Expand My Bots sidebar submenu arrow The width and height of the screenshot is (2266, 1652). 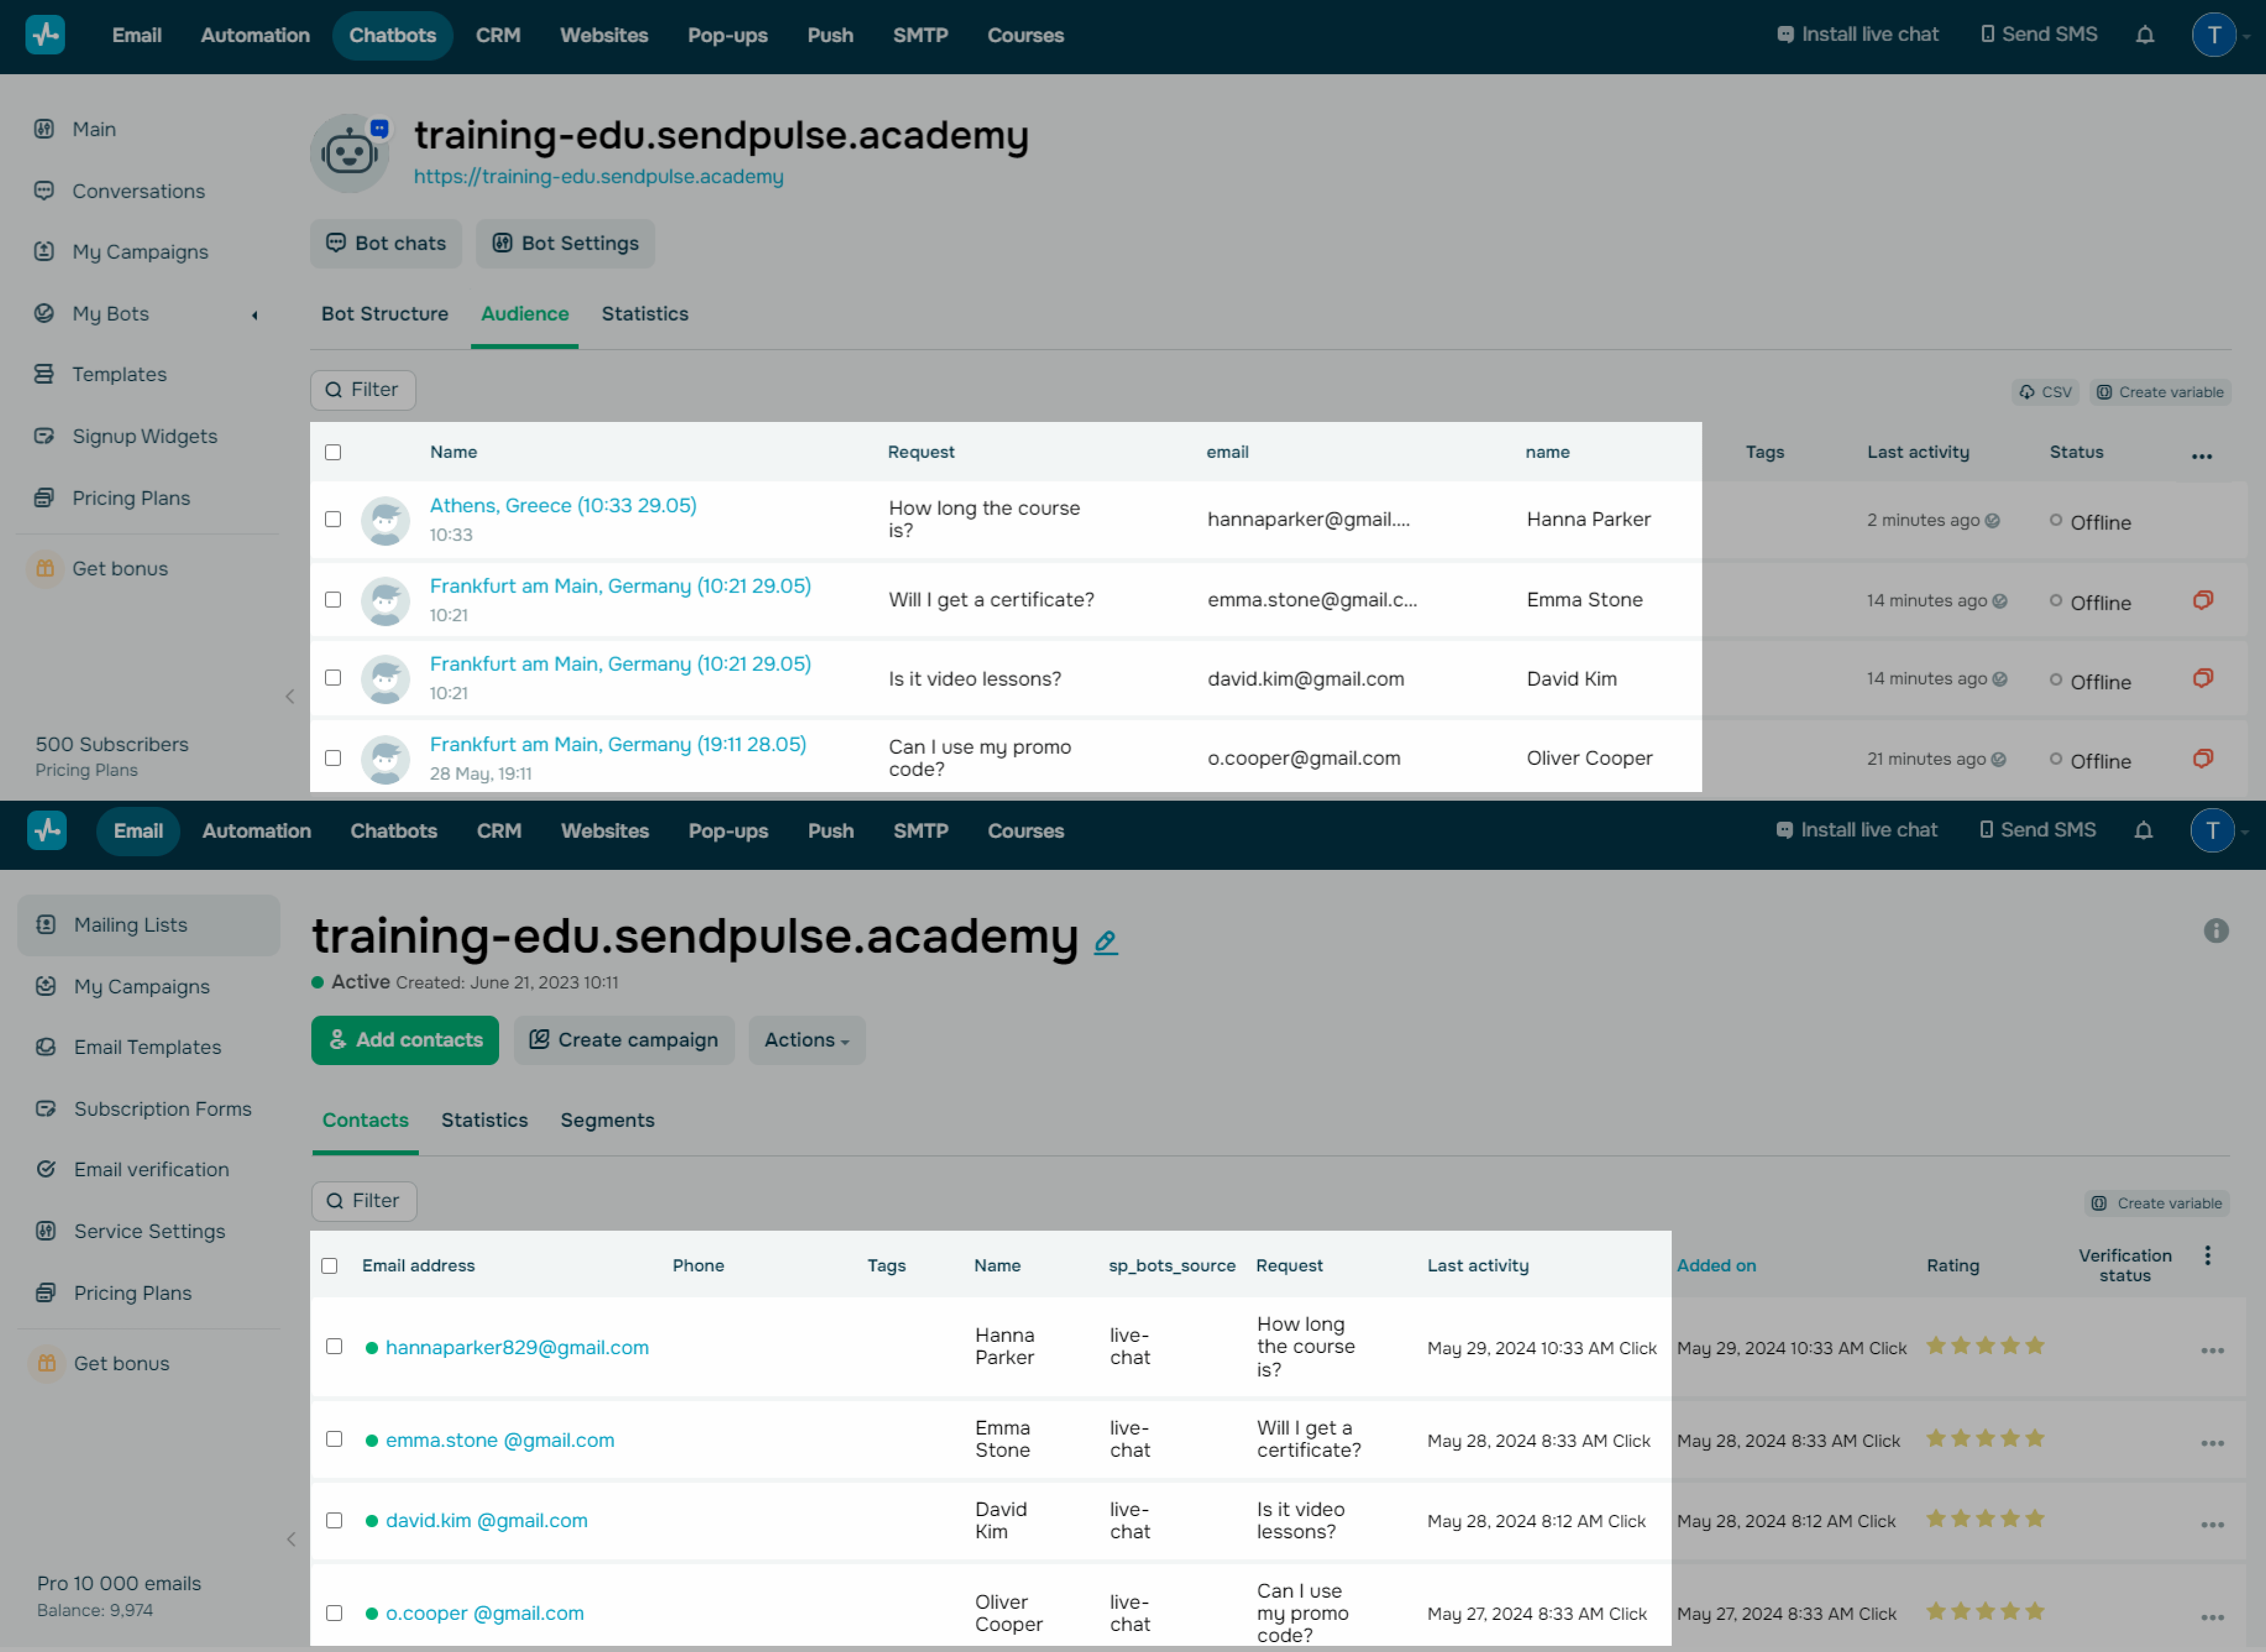[255, 315]
